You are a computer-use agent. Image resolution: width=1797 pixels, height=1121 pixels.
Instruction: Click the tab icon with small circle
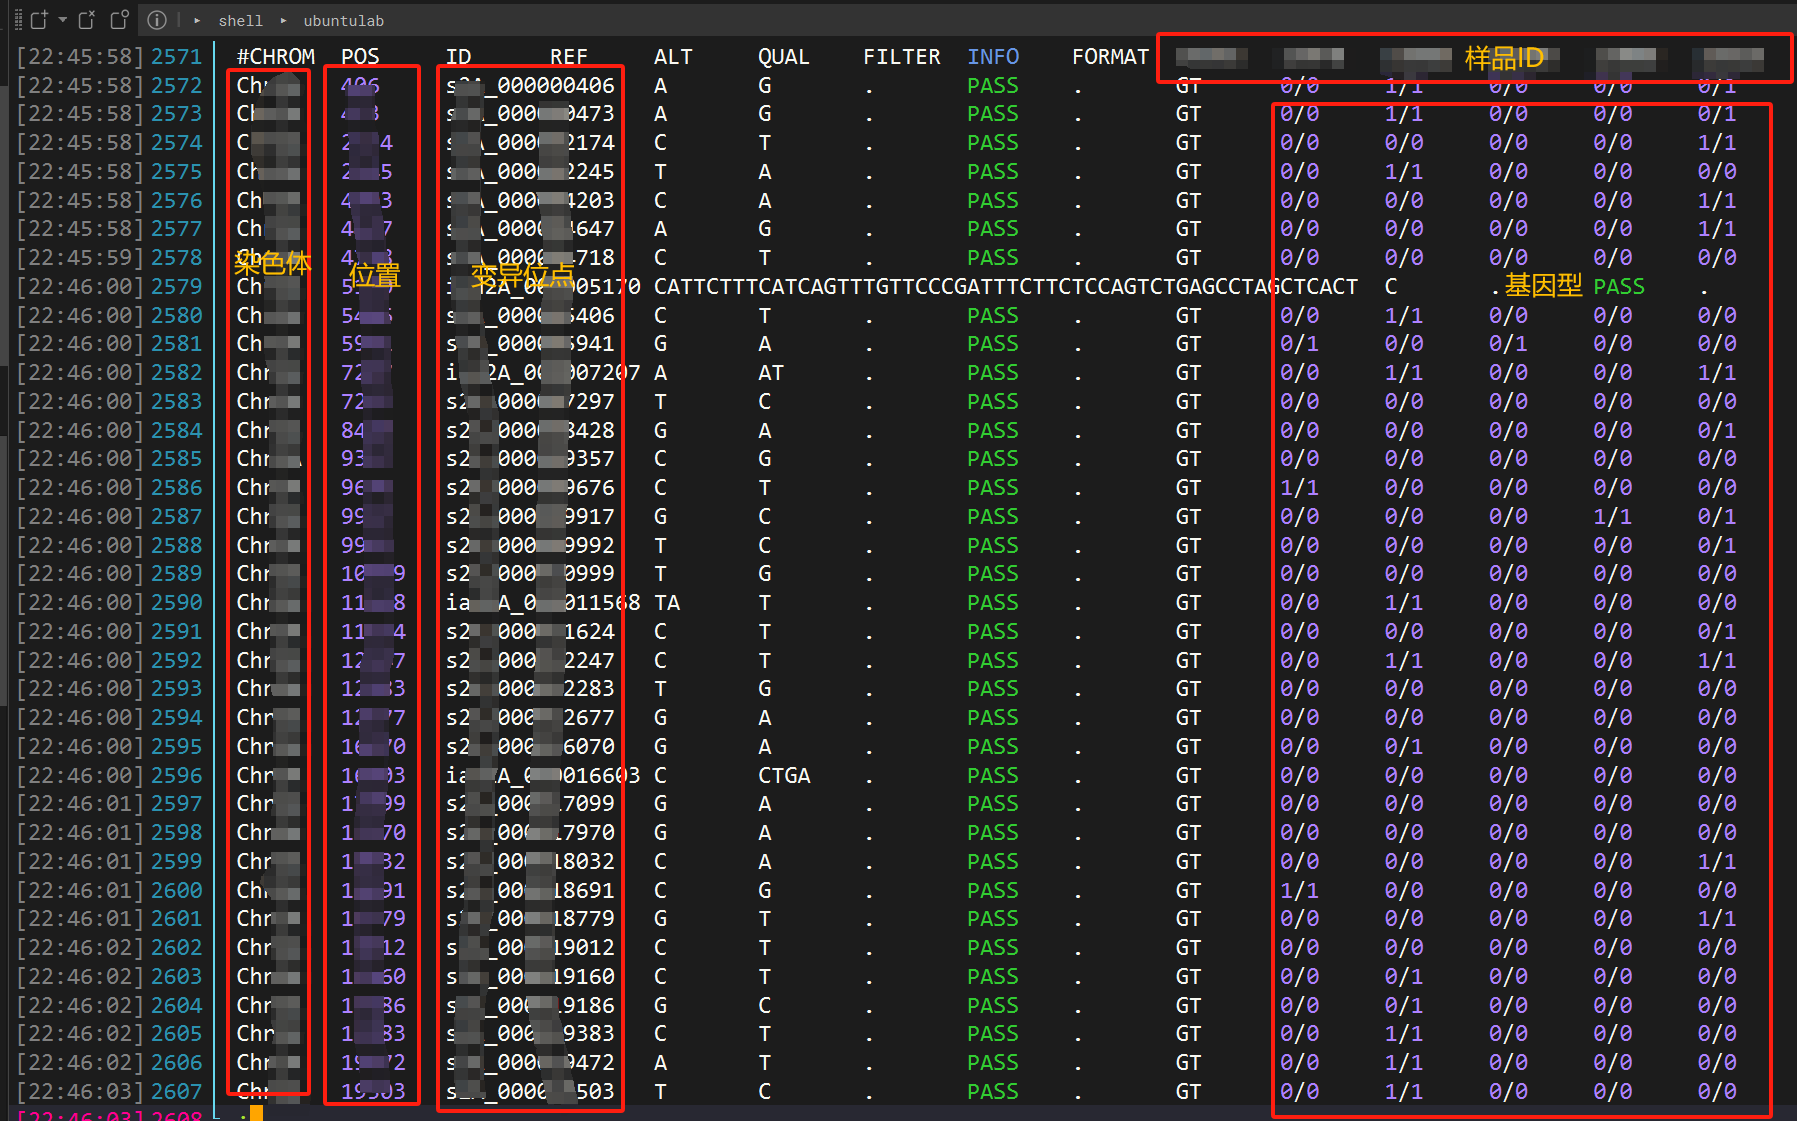click(120, 19)
